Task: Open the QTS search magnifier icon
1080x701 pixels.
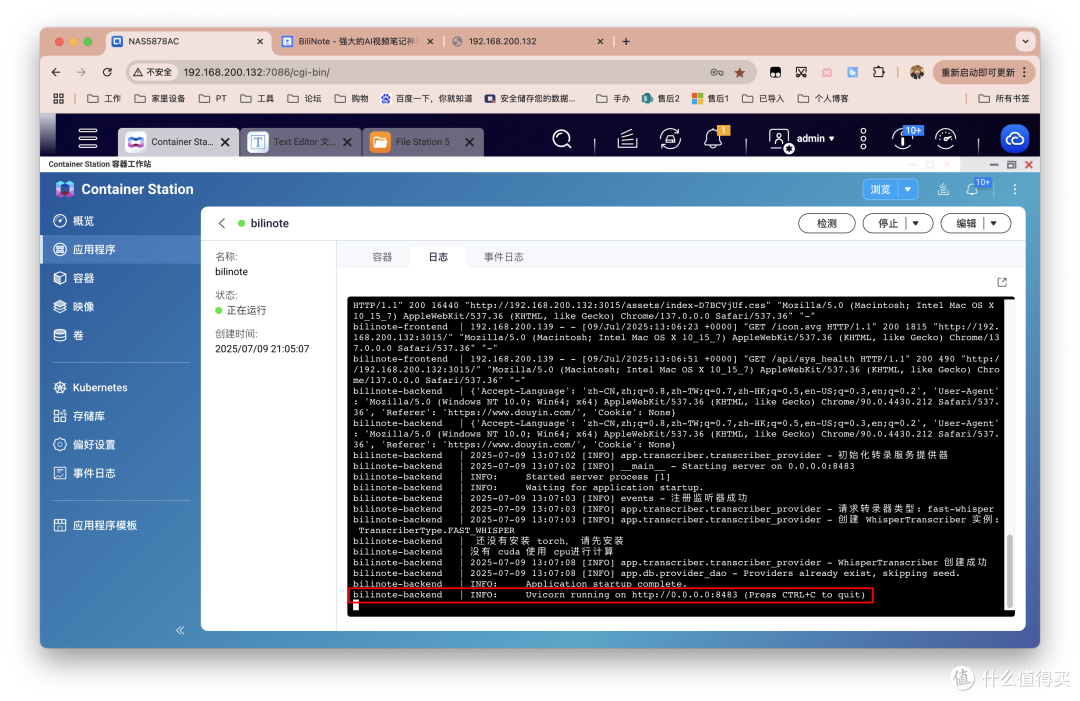Action: click(562, 139)
